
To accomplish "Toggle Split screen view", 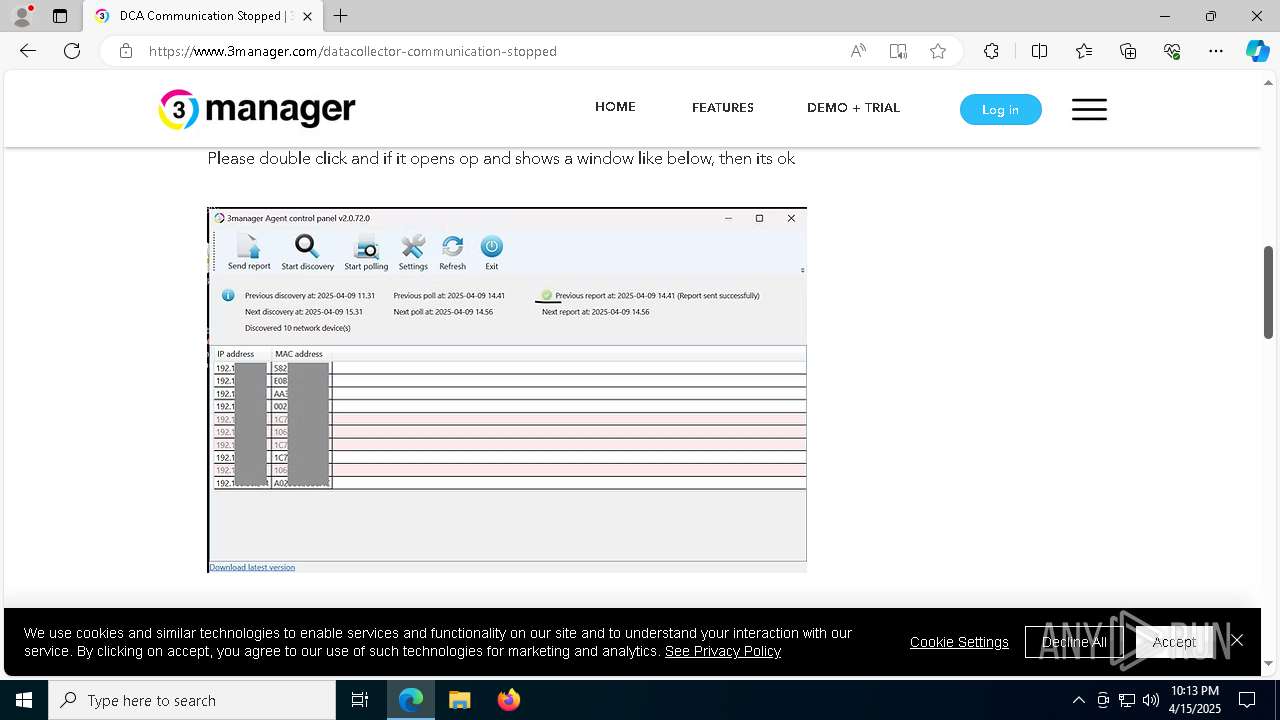I will [1039, 51].
